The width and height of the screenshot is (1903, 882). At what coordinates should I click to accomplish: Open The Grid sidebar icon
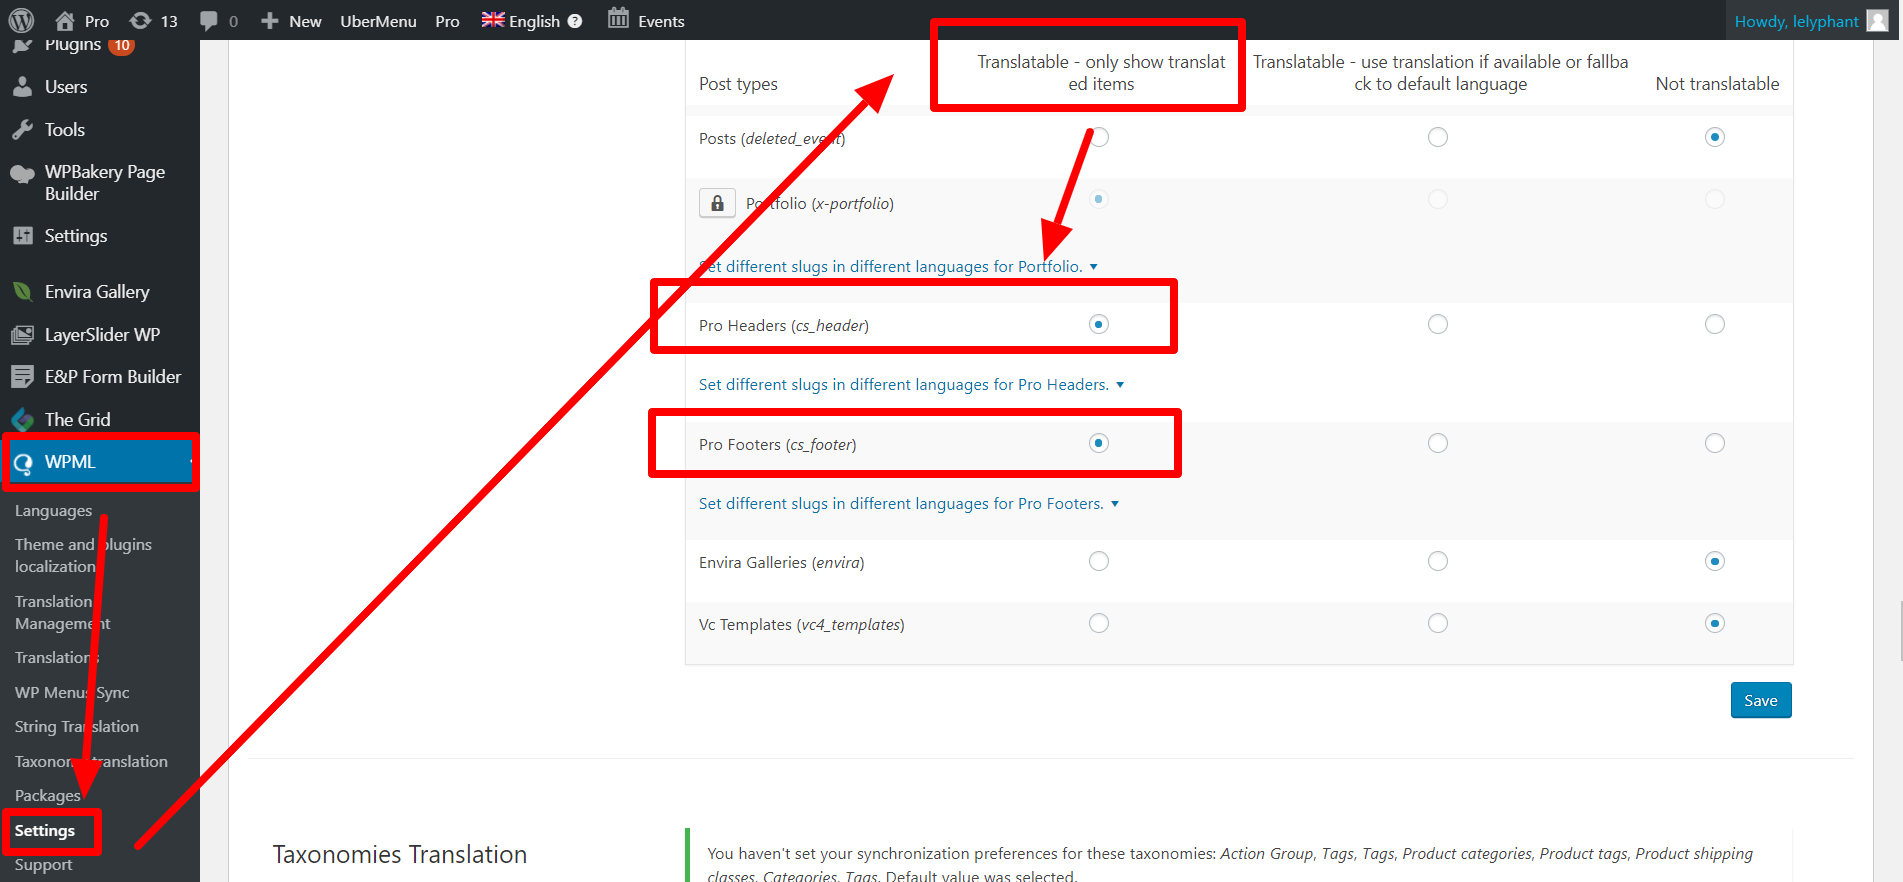[22, 420]
